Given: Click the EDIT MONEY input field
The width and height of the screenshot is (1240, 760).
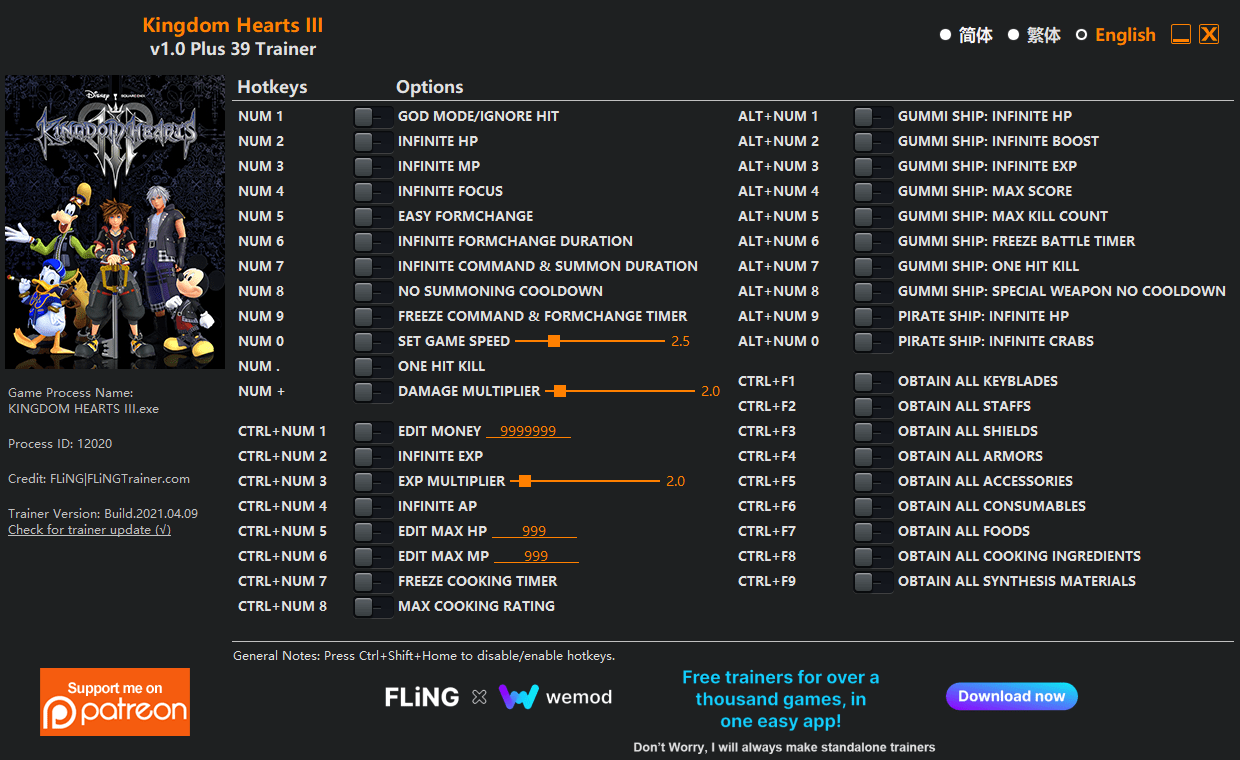Looking at the screenshot, I should coord(529,431).
